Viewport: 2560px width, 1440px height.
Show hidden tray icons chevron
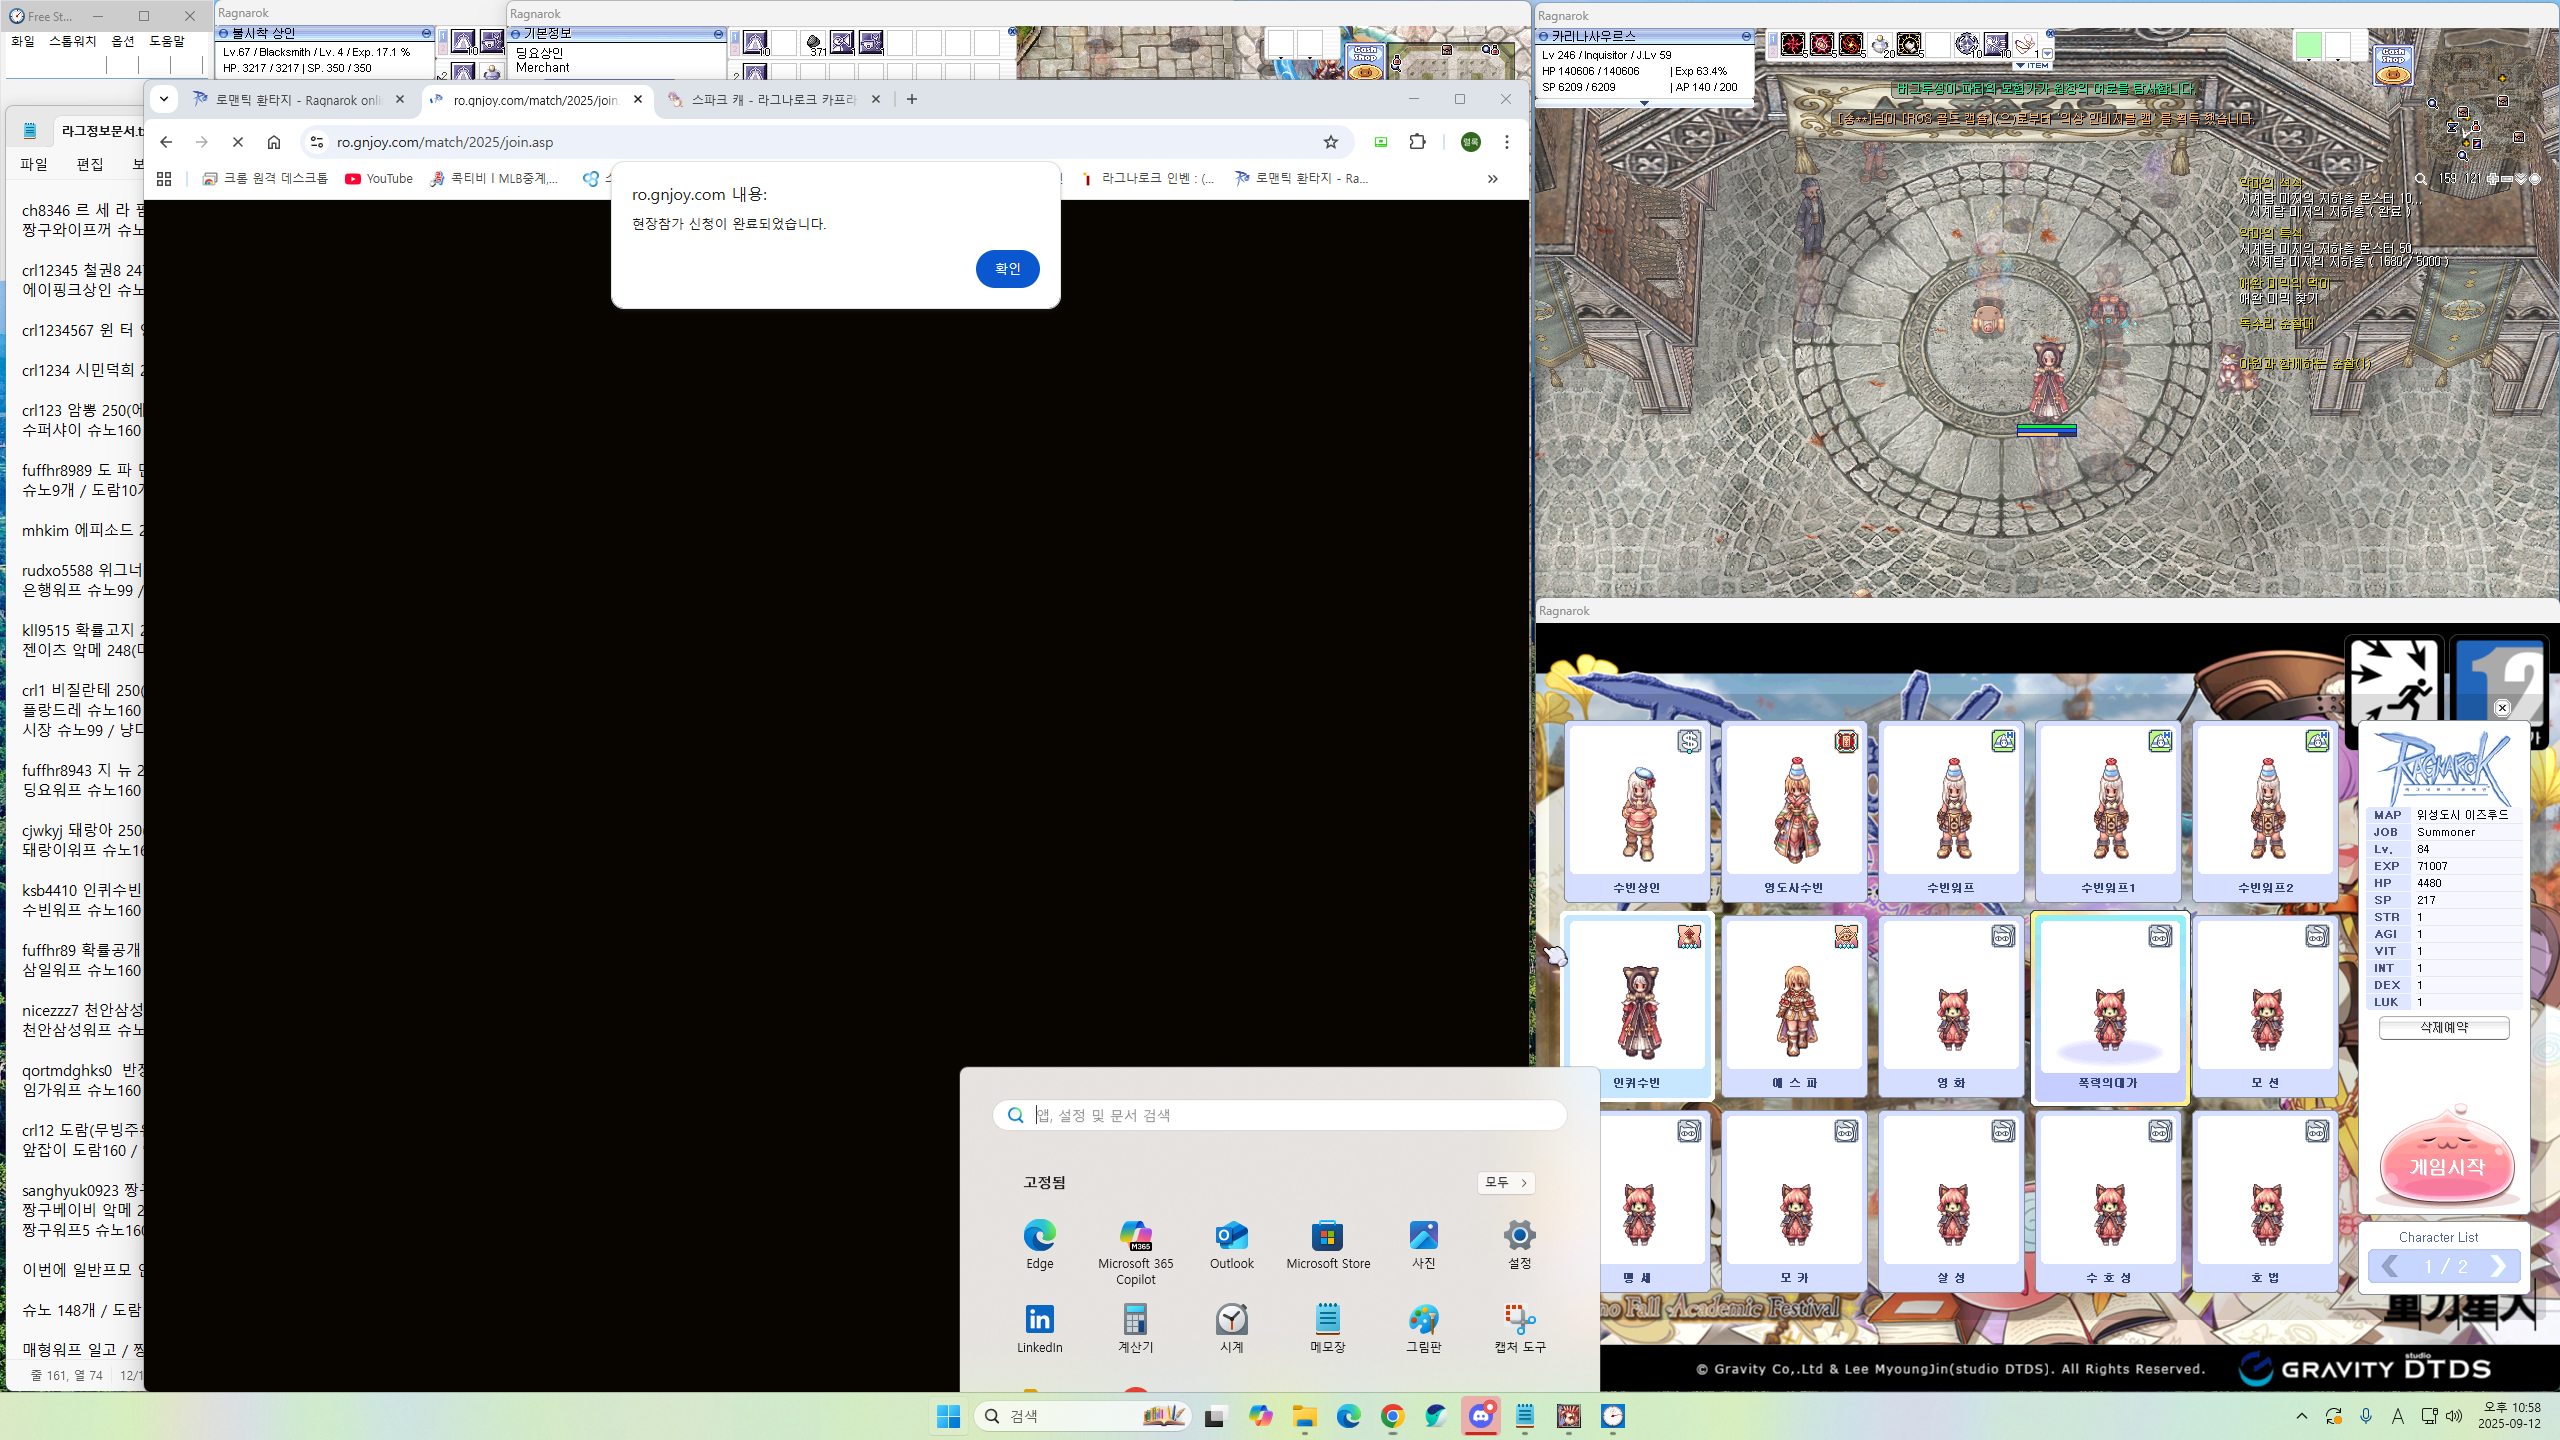click(x=2302, y=1416)
